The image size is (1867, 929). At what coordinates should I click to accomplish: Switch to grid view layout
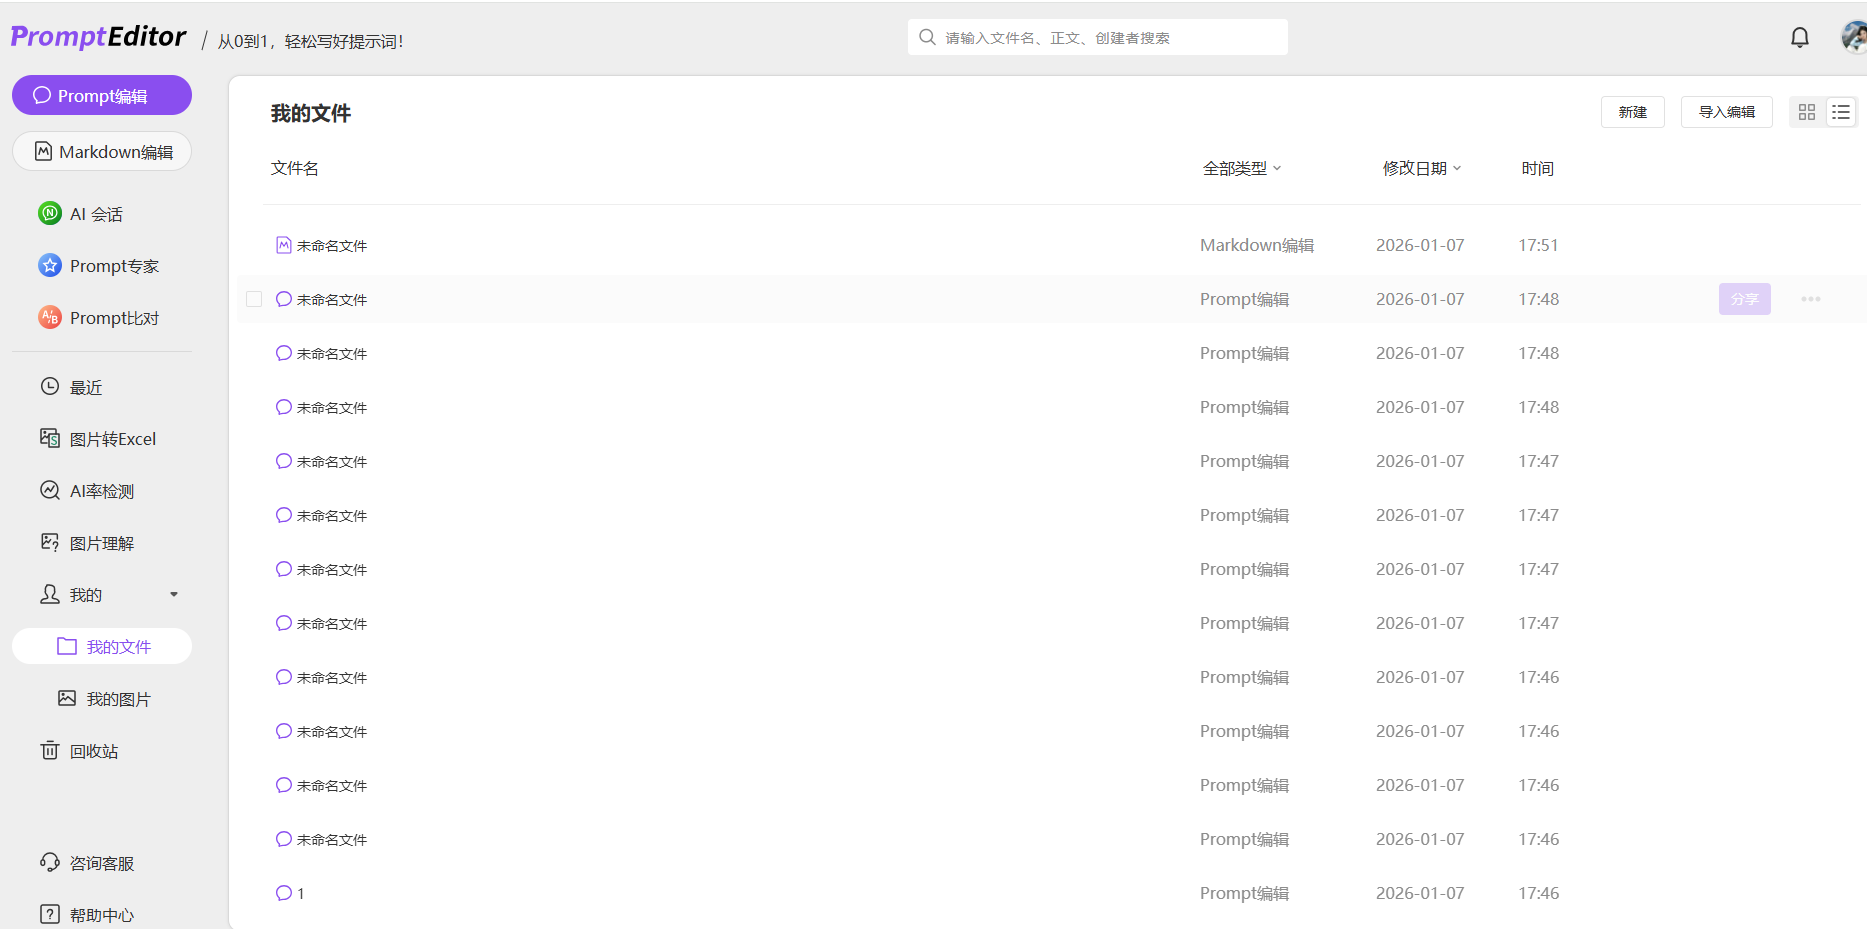[1806, 112]
